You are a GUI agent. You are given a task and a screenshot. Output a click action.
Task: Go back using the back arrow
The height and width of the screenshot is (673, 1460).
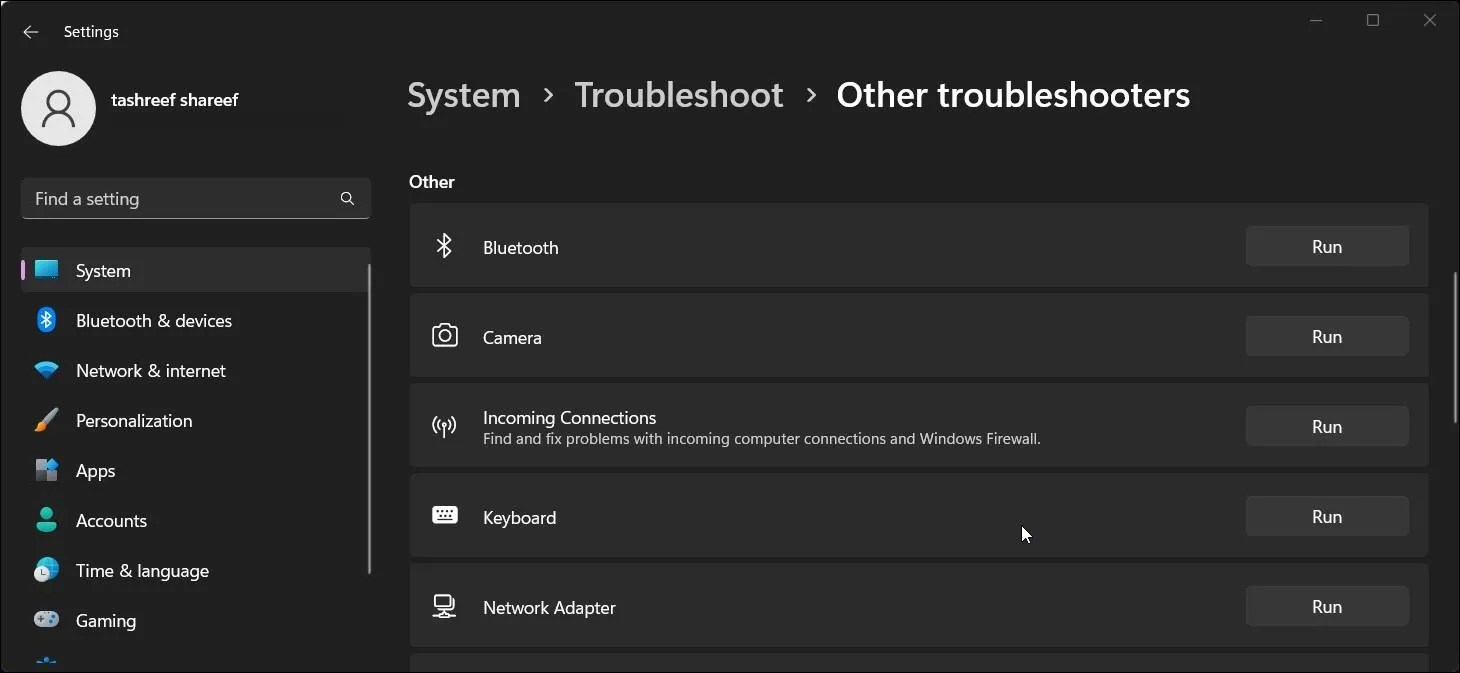click(x=30, y=31)
